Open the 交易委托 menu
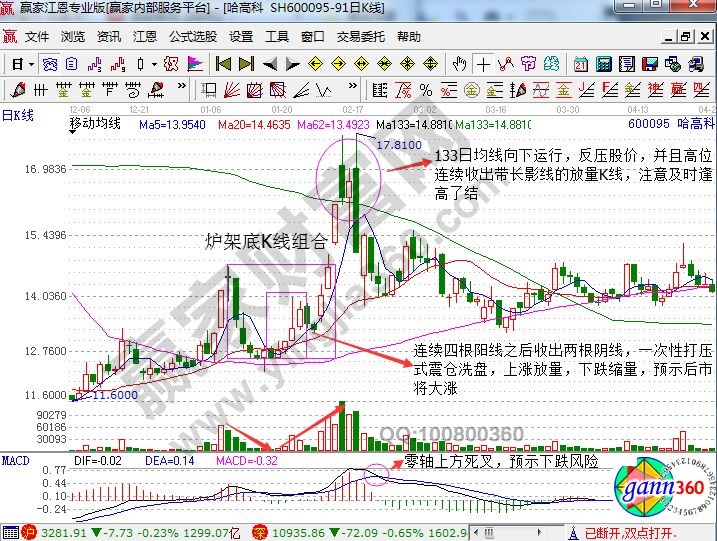This screenshot has width=717, height=541. pos(359,37)
